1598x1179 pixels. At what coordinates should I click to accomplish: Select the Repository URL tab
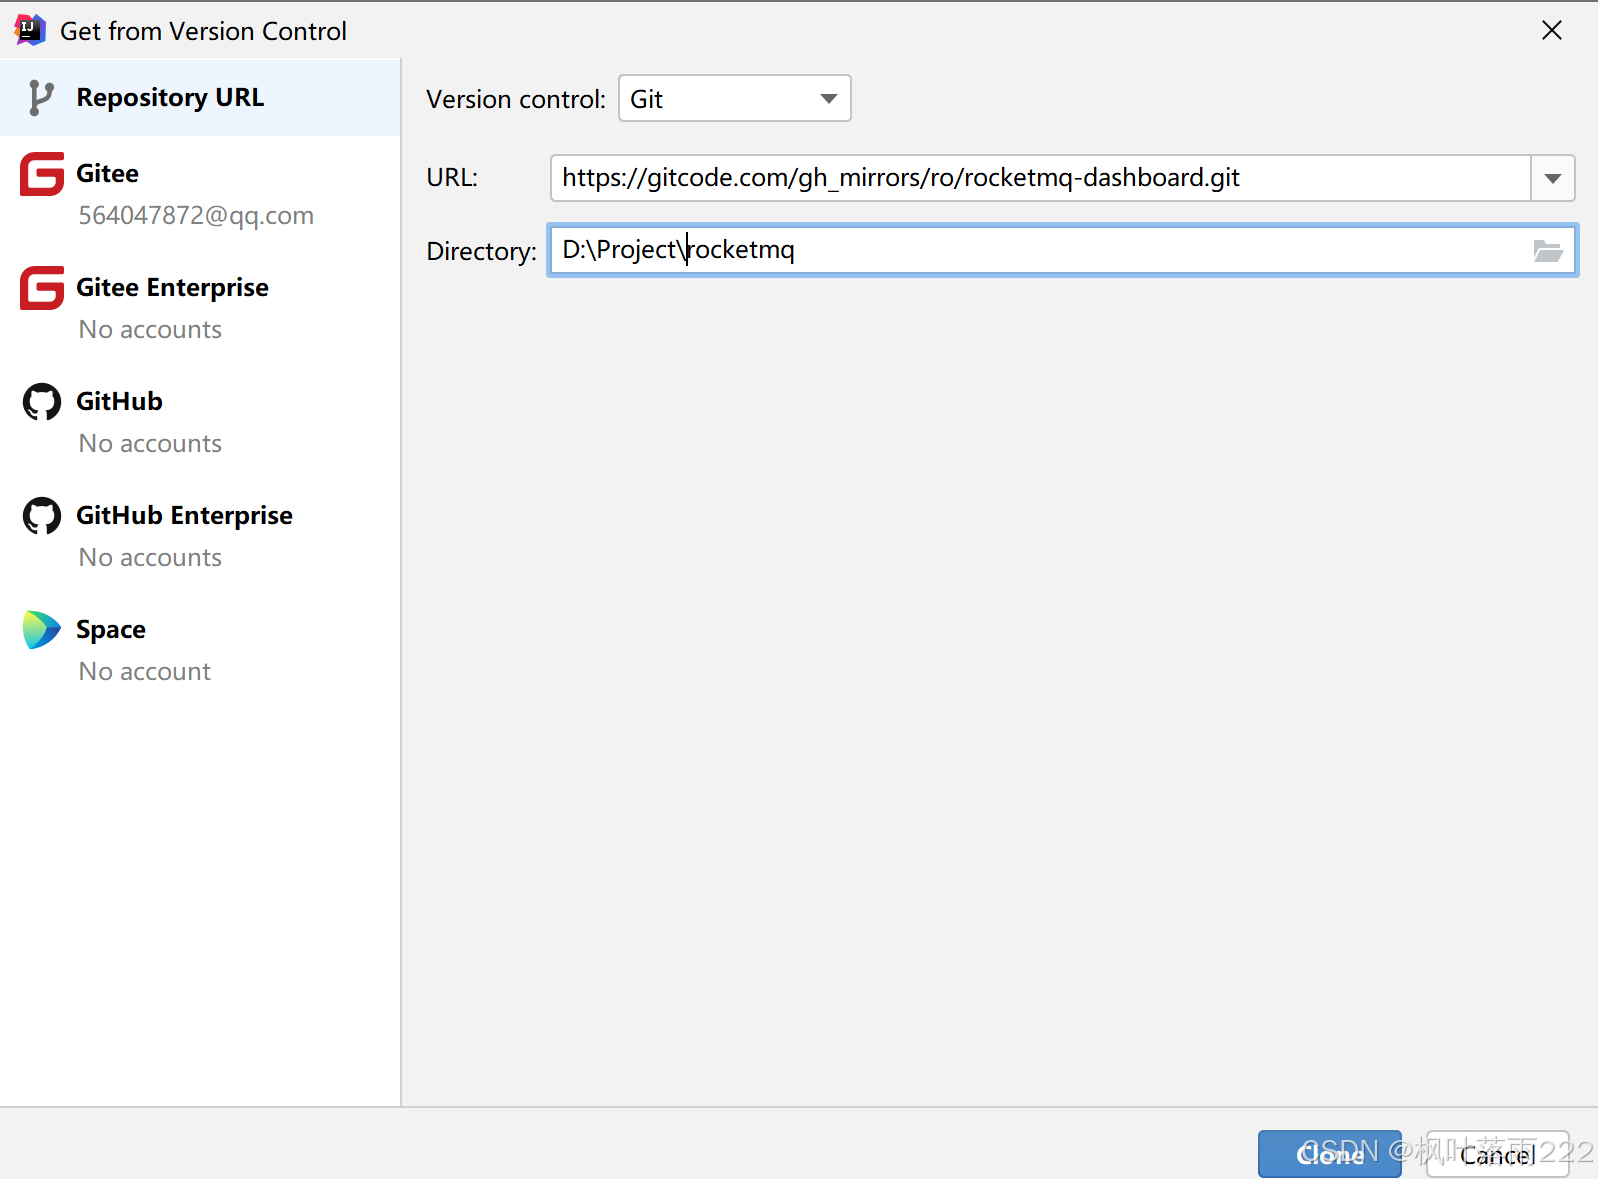(x=200, y=98)
